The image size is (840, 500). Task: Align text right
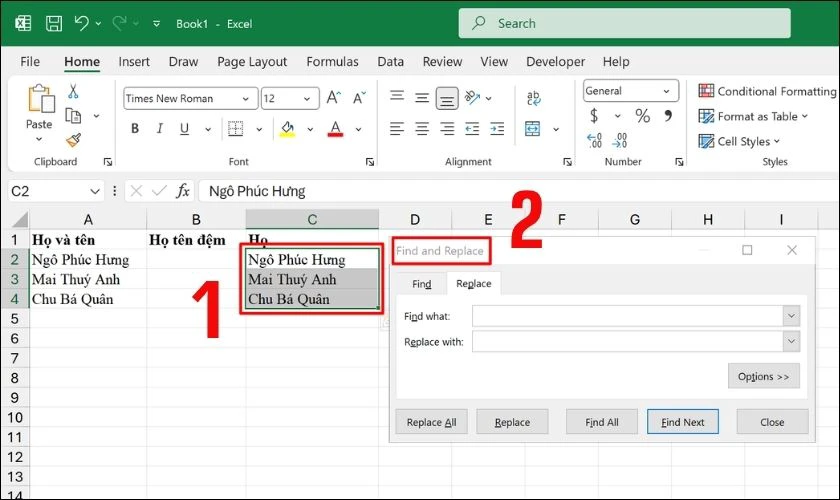tap(447, 129)
